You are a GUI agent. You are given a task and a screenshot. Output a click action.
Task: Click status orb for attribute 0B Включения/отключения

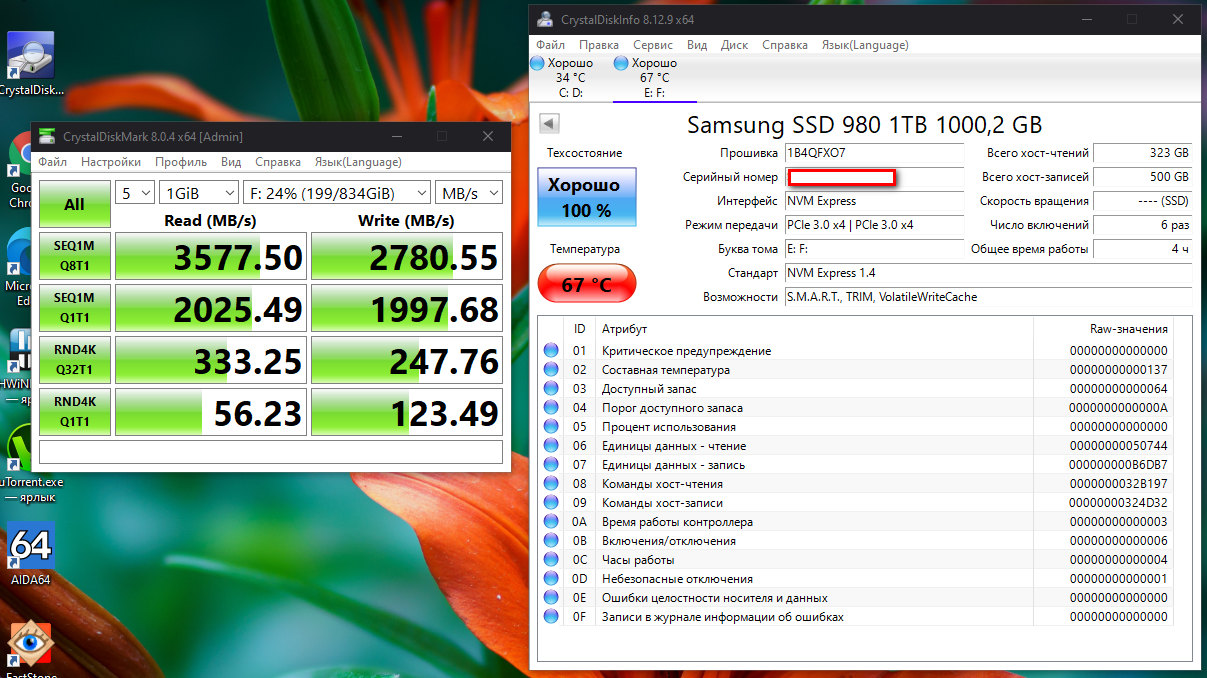551,541
